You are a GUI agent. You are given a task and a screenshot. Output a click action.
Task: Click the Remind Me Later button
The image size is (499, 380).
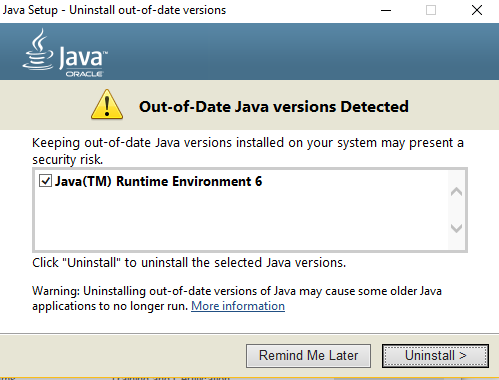[308, 356]
